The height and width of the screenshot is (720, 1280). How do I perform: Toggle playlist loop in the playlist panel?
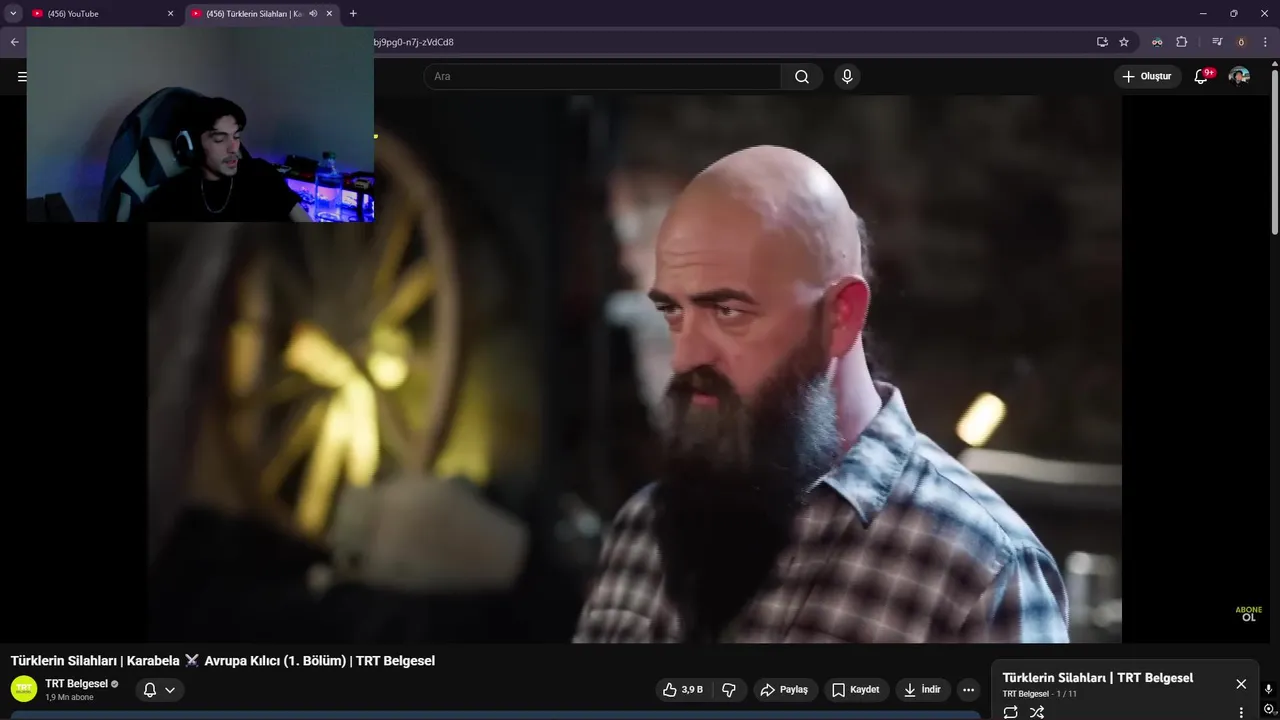[1011, 712]
